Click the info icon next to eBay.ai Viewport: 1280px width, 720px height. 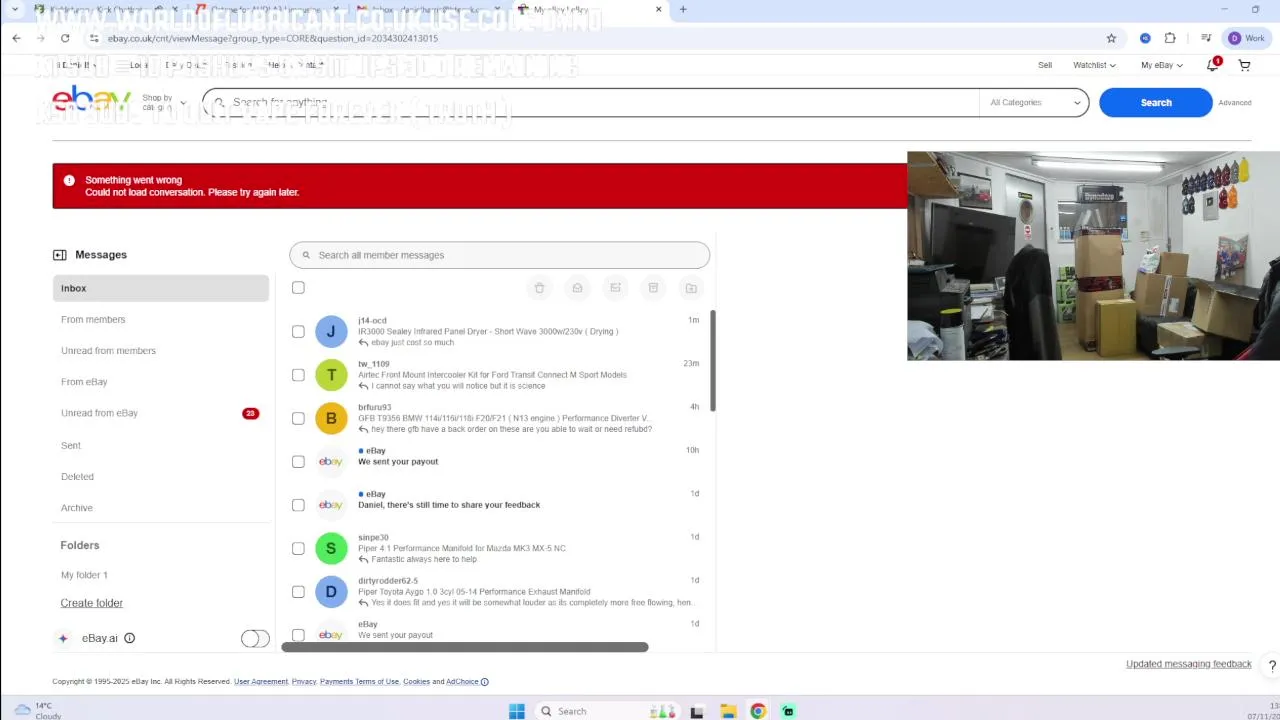click(x=129, y=638)
